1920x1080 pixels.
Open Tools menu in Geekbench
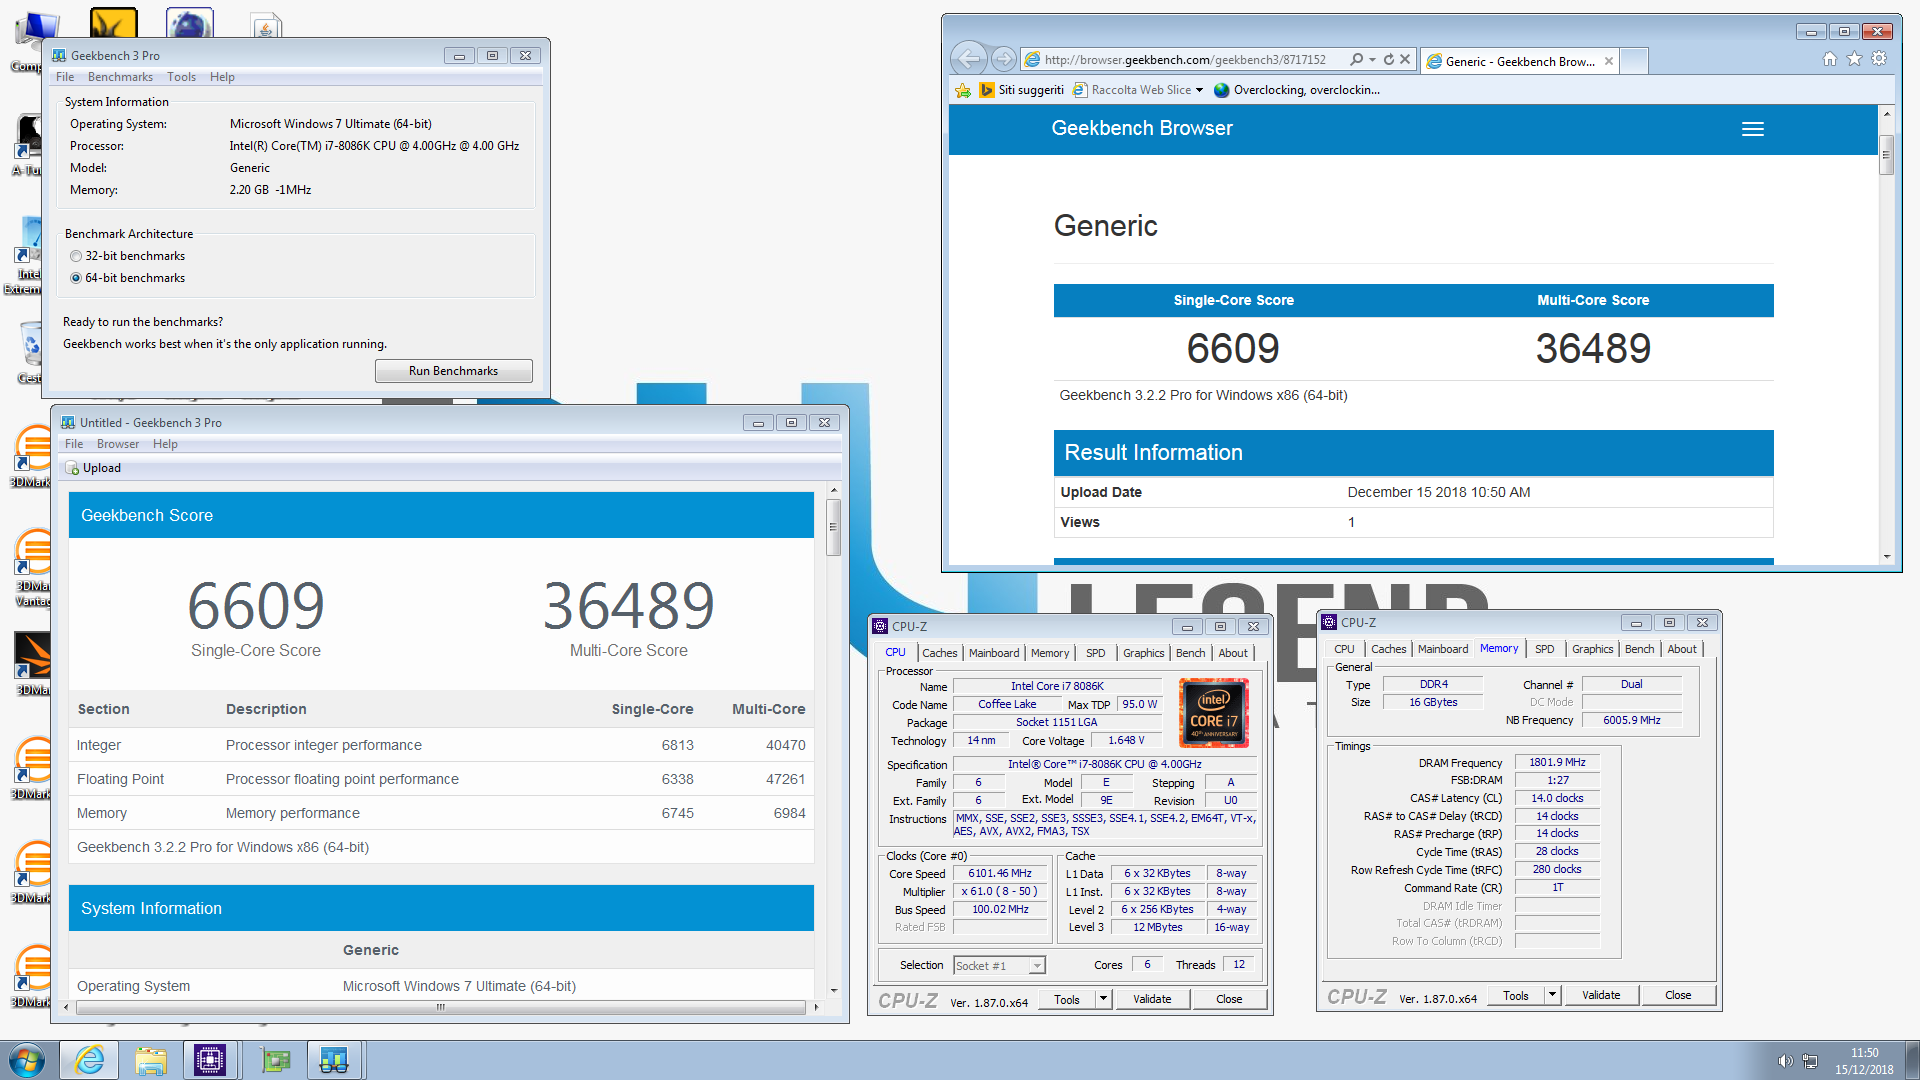pos(181,77)
